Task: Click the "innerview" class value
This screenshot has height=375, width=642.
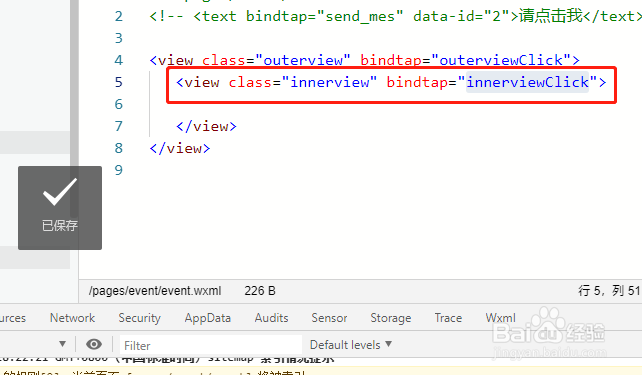Action: pos(329,82)
